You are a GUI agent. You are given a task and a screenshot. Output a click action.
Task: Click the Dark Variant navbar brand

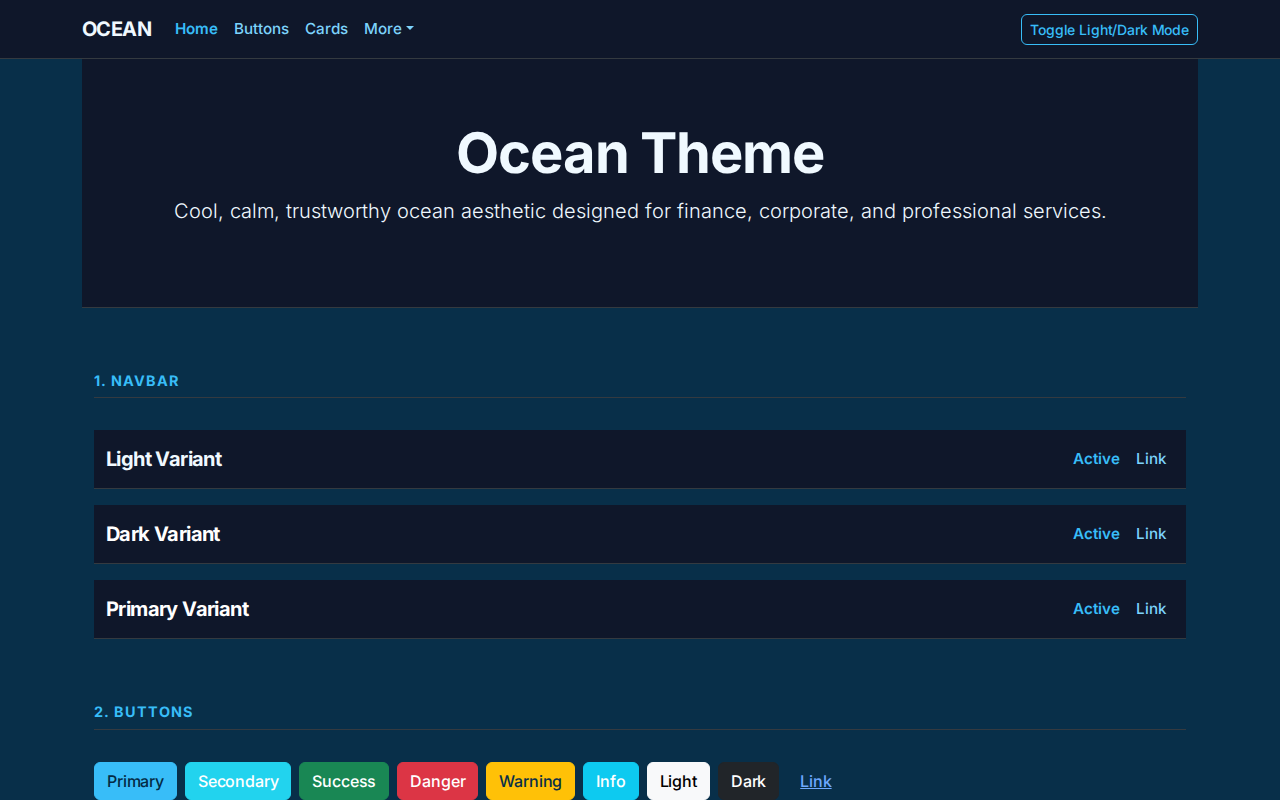point(163,534)
